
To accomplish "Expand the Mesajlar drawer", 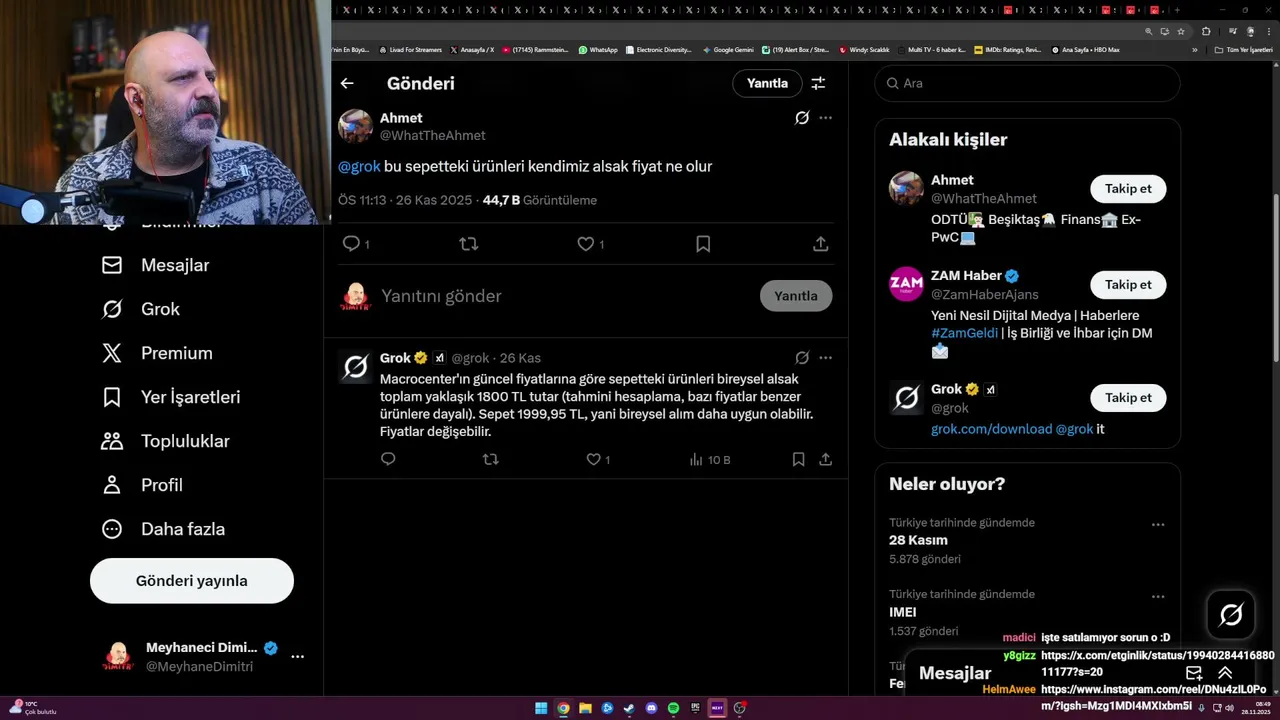I will (1225, 673).
